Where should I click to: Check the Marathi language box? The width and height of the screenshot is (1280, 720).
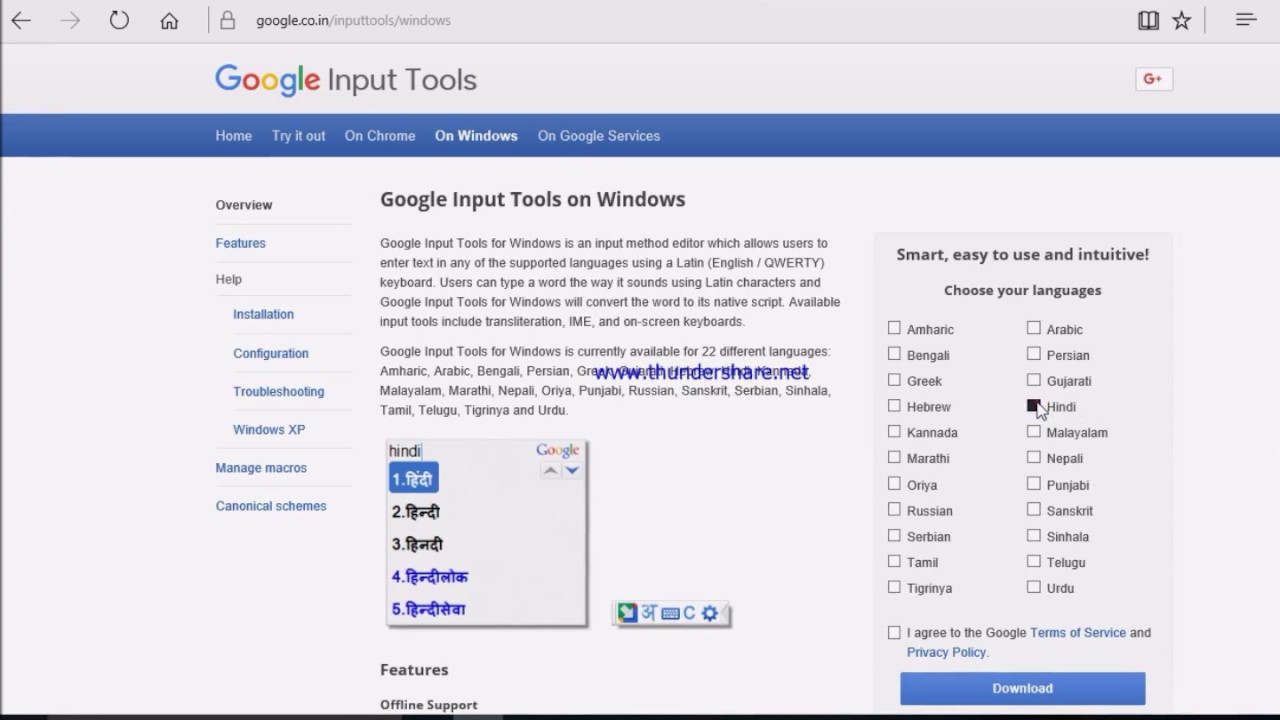tap(894, 458)
